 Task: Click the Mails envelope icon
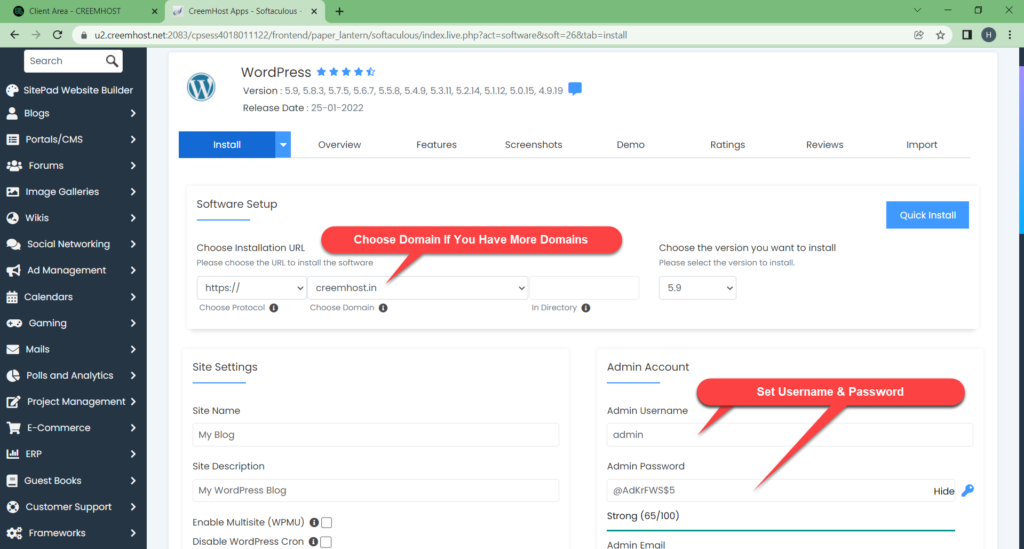12,349
